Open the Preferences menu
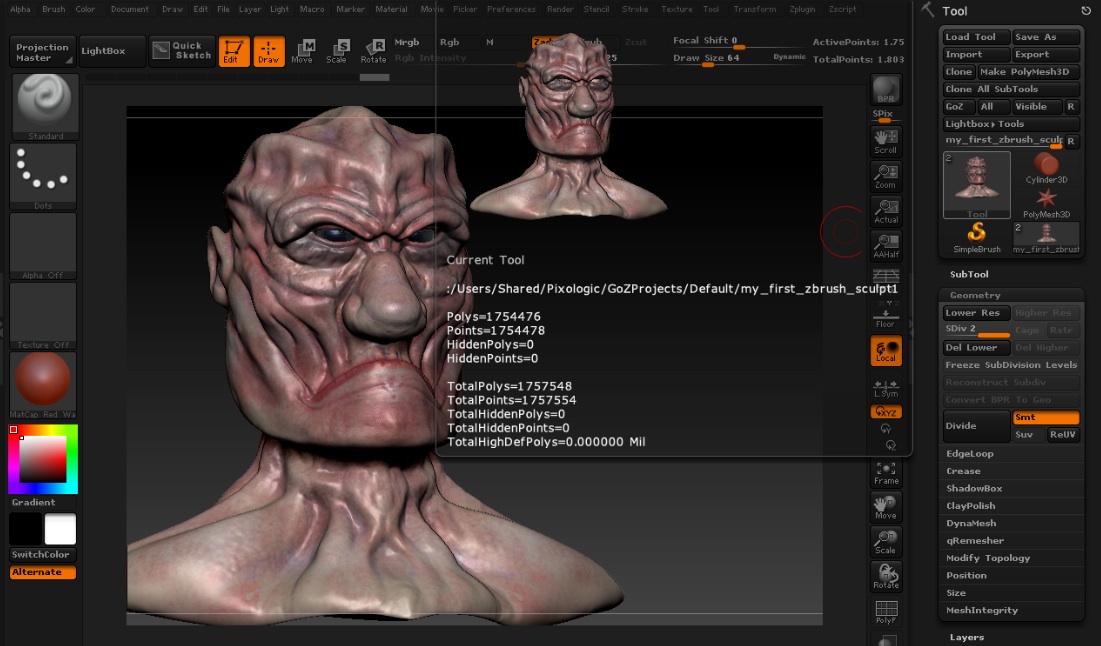The image size is (1101, 646). [x=511, y=9]
